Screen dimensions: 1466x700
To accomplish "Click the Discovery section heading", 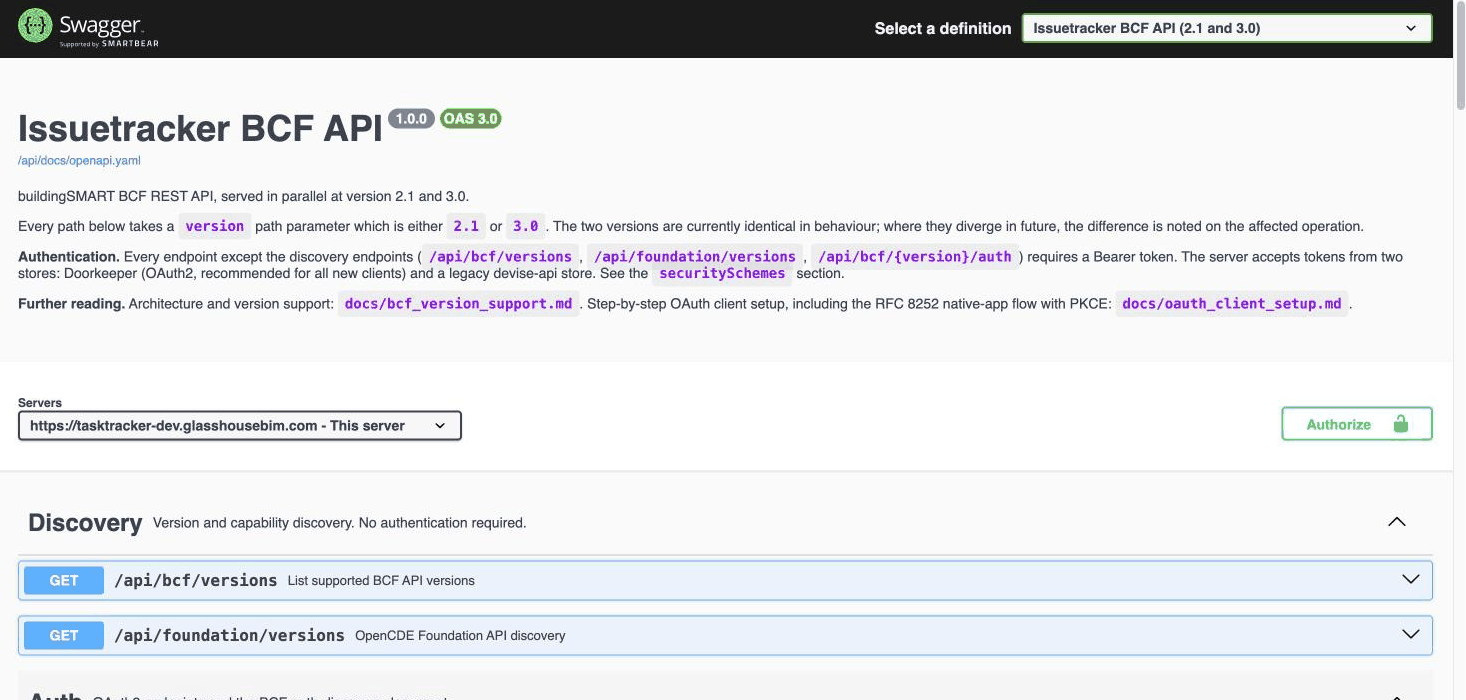I will point(85,522).
